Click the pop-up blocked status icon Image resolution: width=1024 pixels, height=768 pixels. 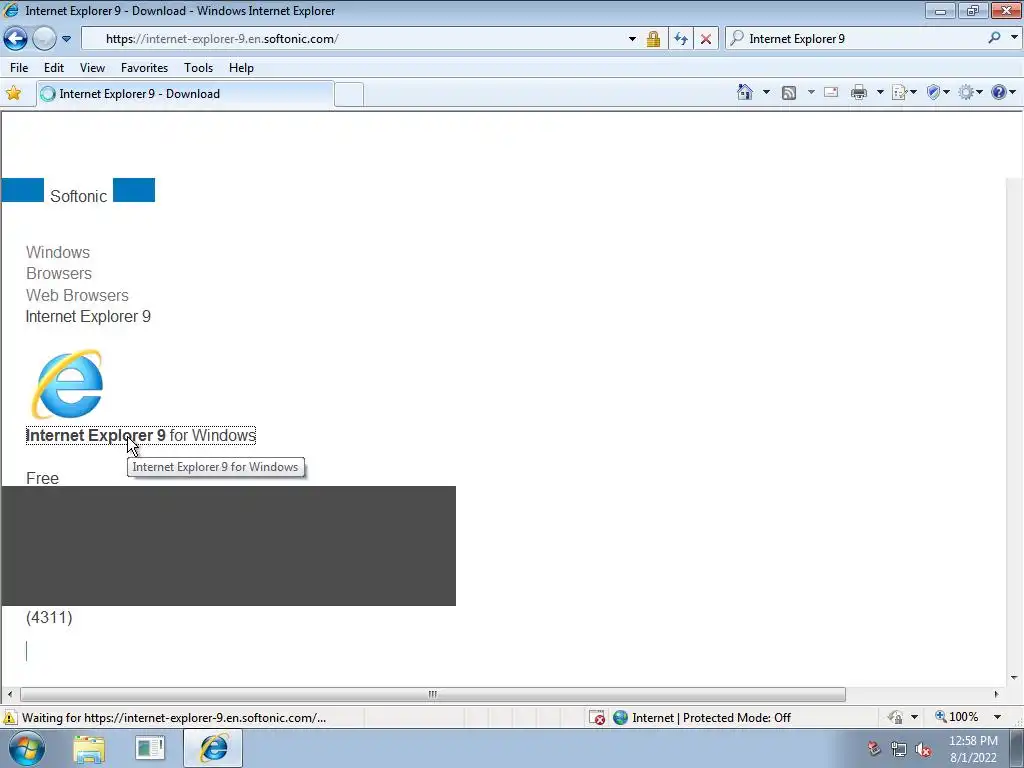[x=596, y=717]
